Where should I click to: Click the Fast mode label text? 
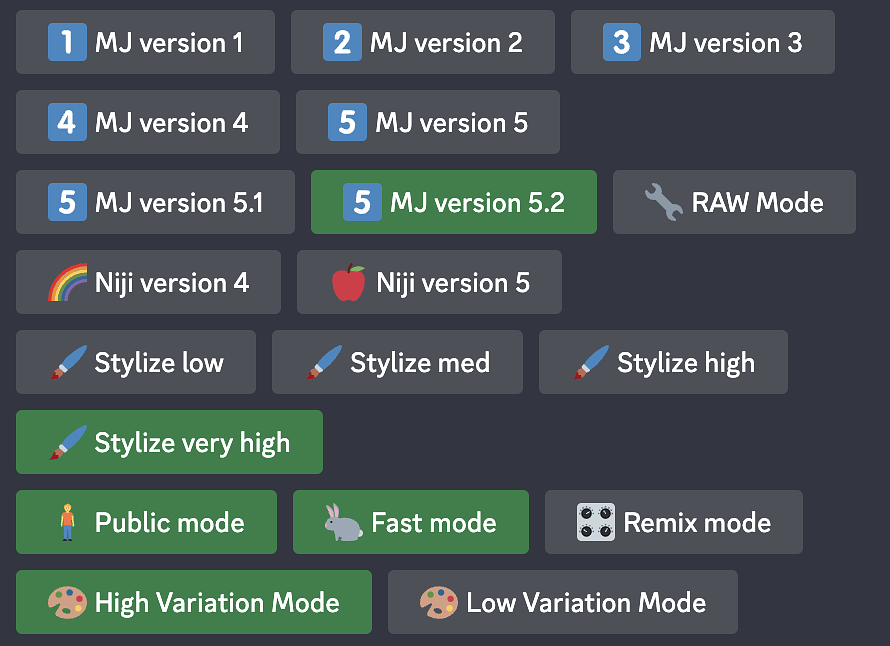pyautogui.click(x=433, y=523)
